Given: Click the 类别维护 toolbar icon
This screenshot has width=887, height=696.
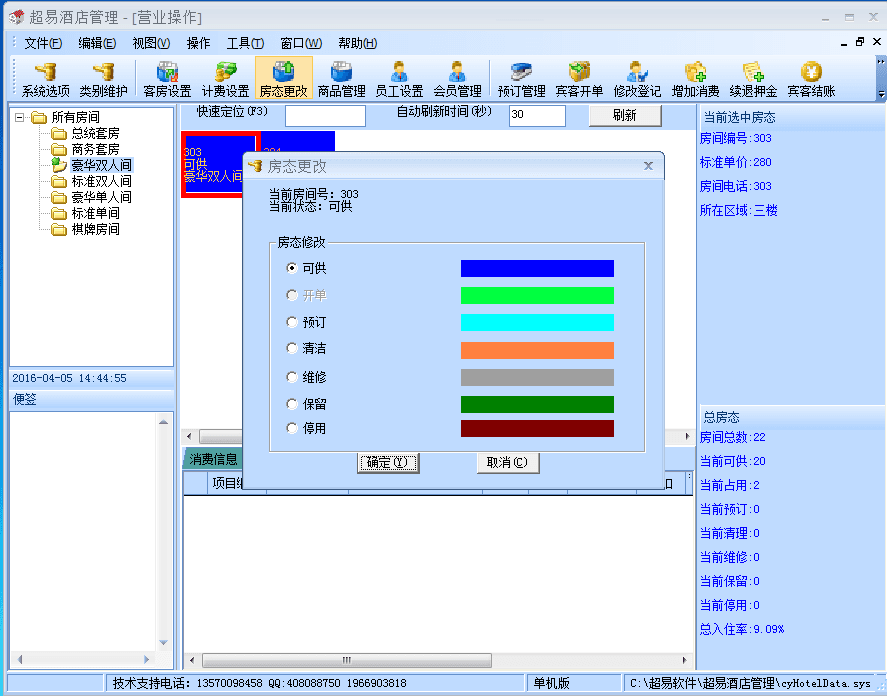Looking at the screenshot, I should (103, 79).
